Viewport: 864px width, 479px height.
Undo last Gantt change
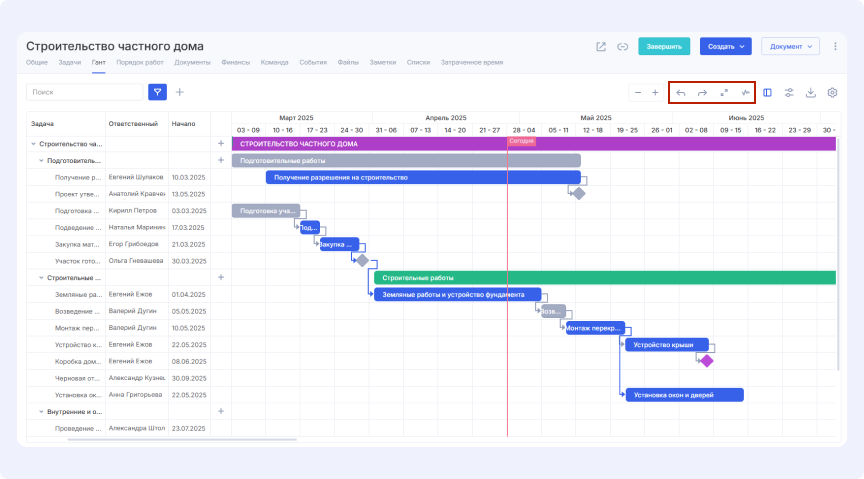coord(681,93)
